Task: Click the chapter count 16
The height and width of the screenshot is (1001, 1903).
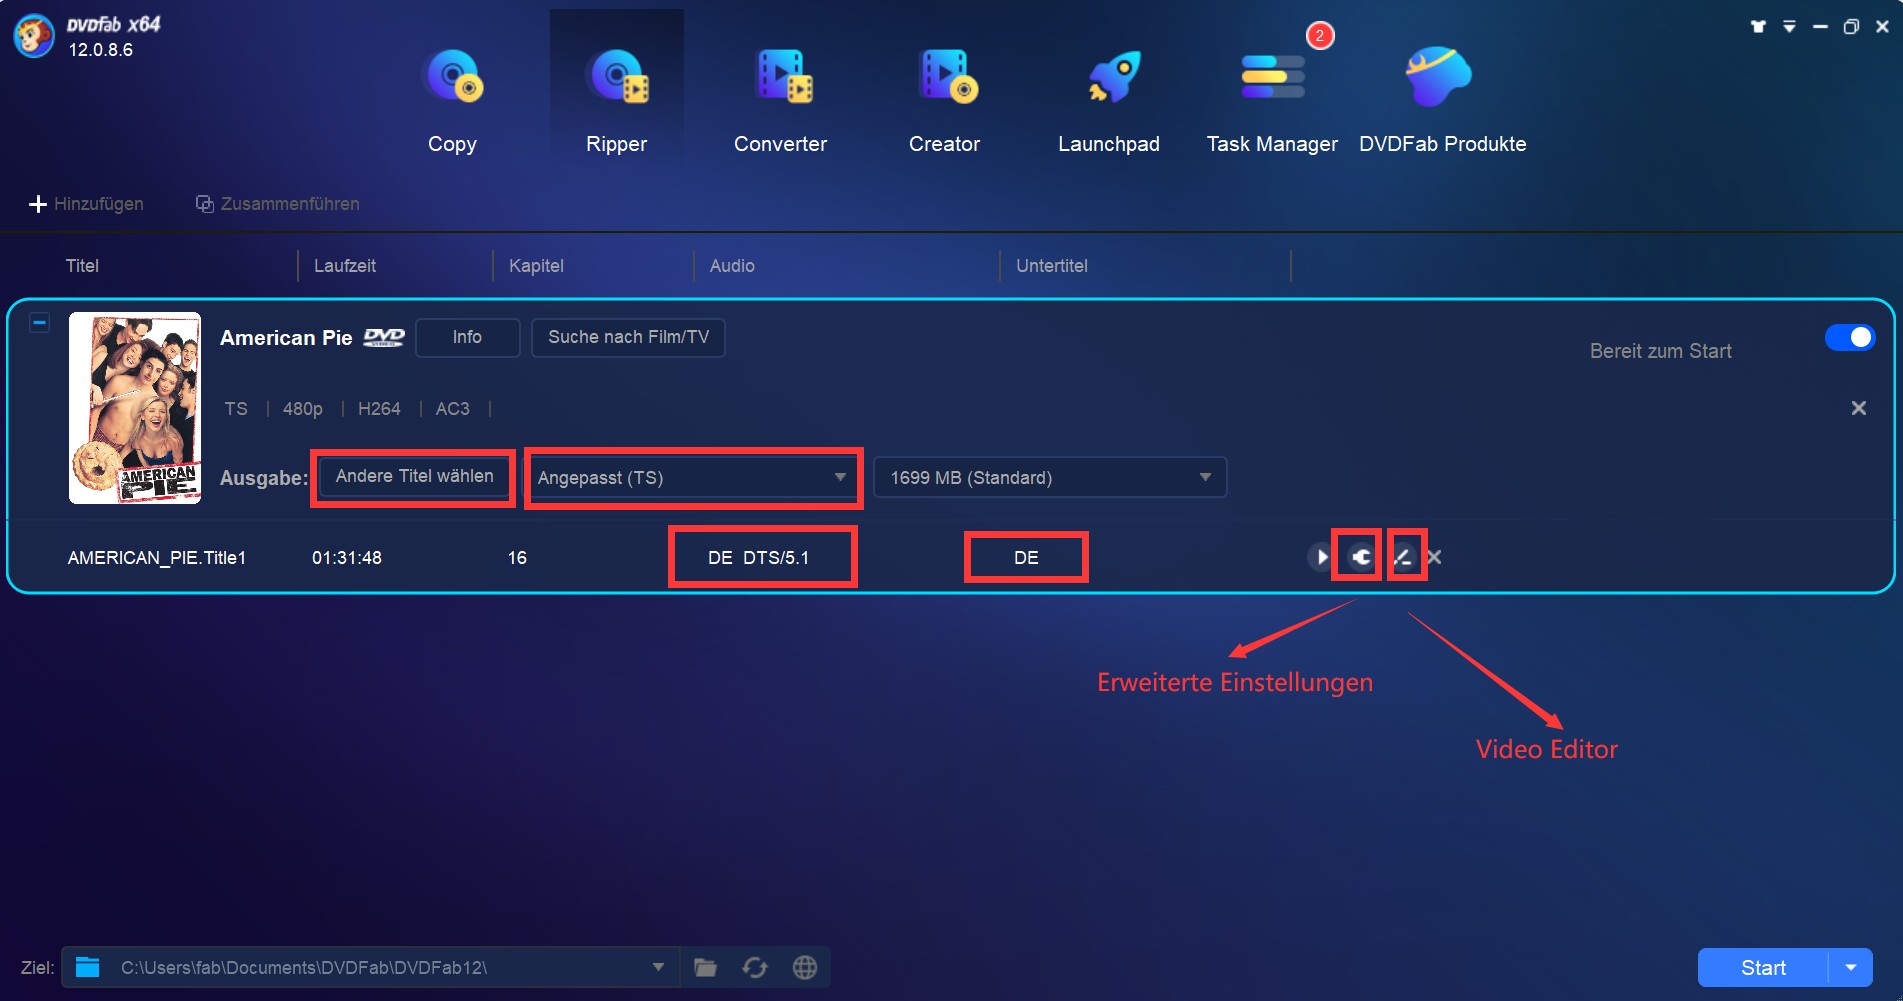Action: coord(517,558)
